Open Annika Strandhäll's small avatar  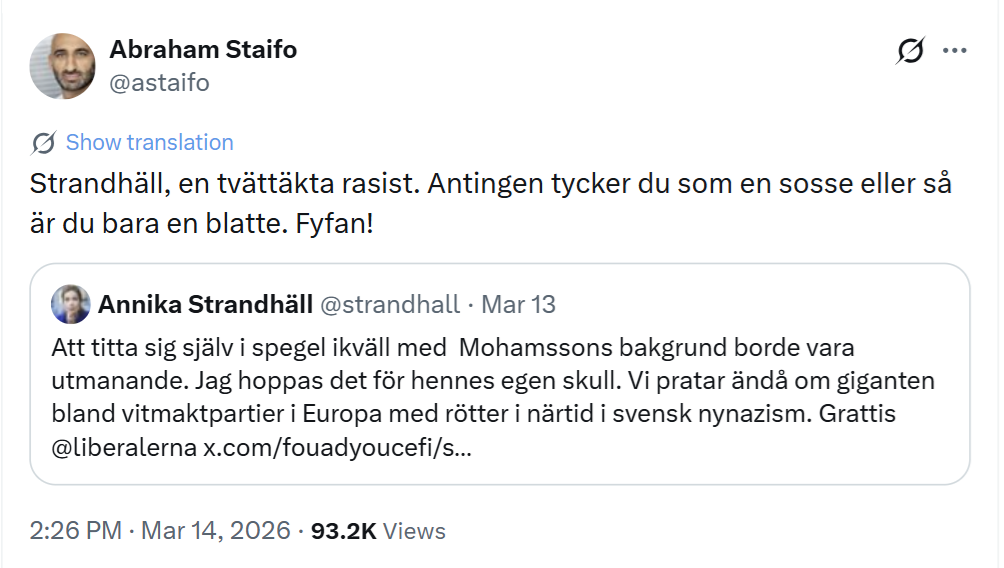70,304
